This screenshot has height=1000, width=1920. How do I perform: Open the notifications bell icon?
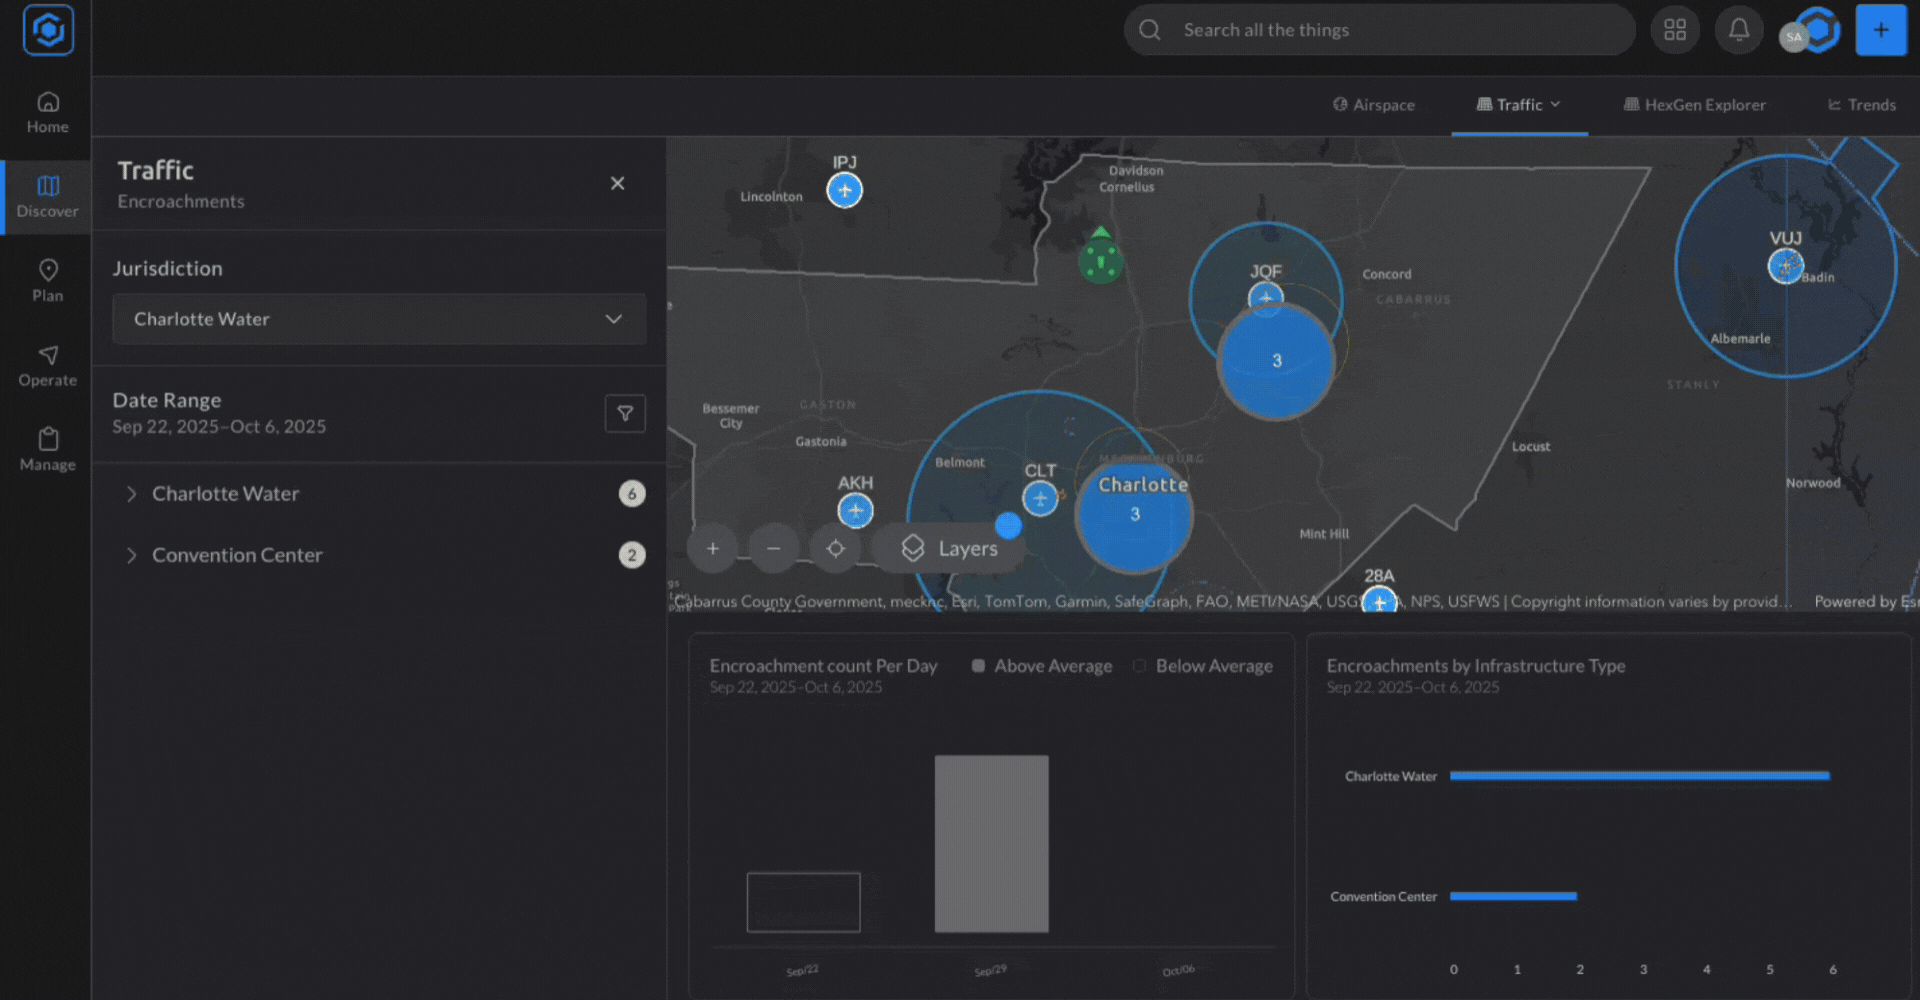1739,30
